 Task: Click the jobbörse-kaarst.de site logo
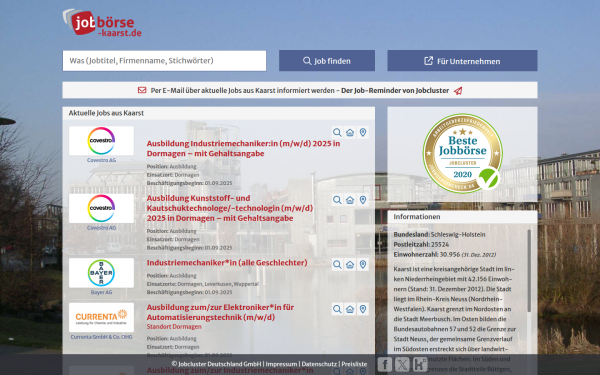102,23
